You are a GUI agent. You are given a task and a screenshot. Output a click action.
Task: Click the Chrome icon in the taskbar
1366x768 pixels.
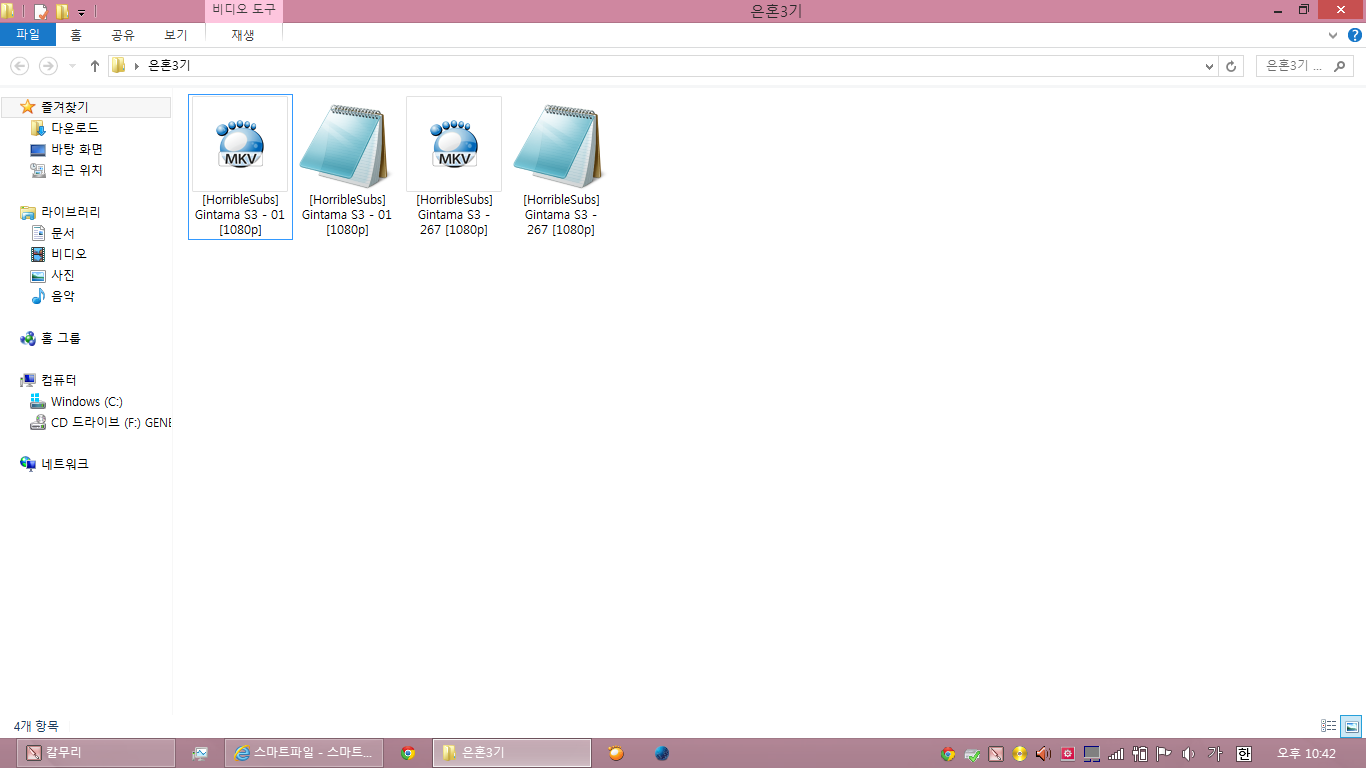tap(408, 753)
